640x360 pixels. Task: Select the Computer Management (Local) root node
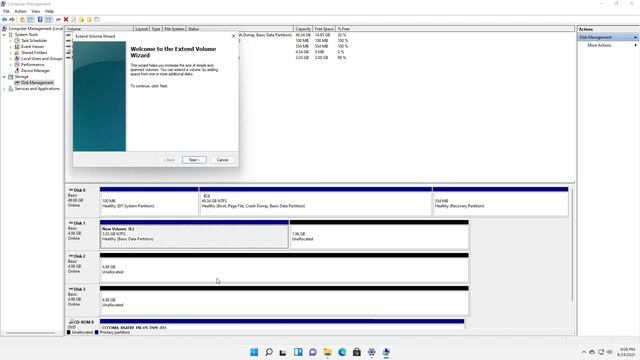tap(36, 29)
